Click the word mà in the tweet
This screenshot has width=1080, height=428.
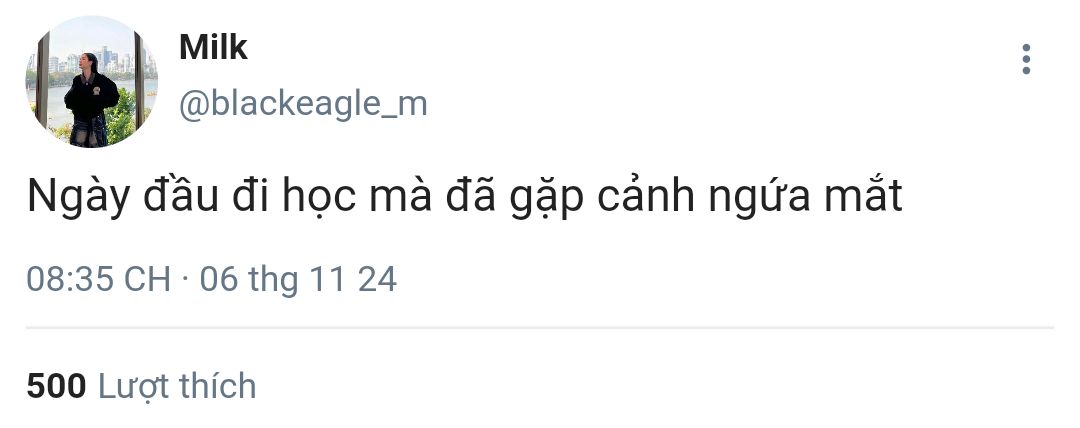point(401,197)
